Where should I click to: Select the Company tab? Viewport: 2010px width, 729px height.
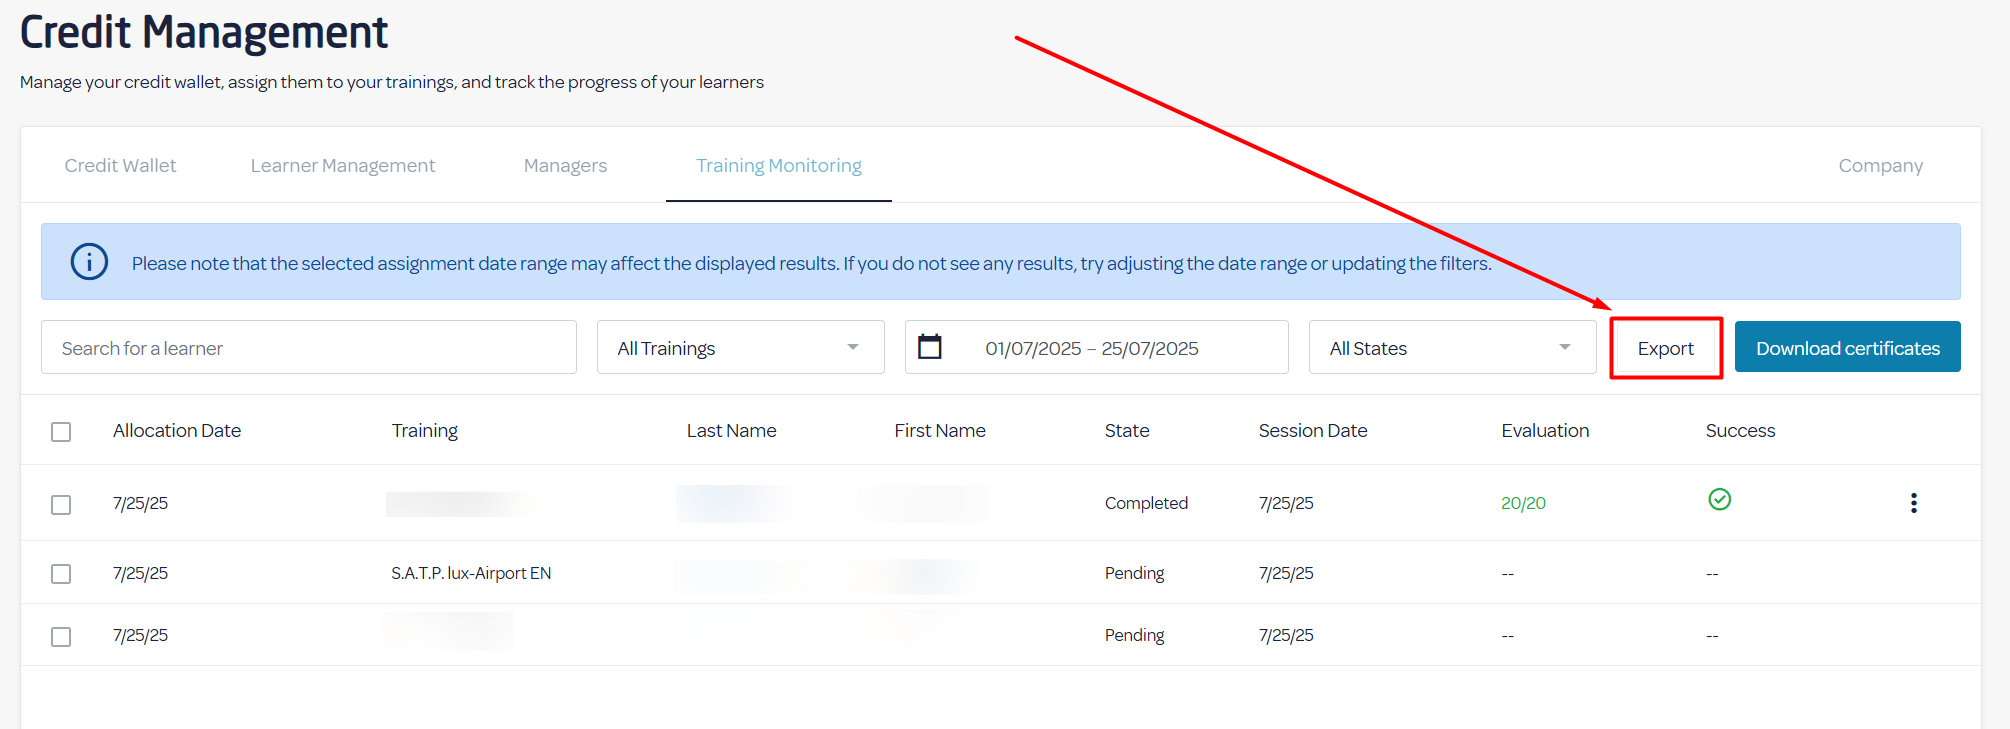pyautogui.click(x=1880, y=166)
